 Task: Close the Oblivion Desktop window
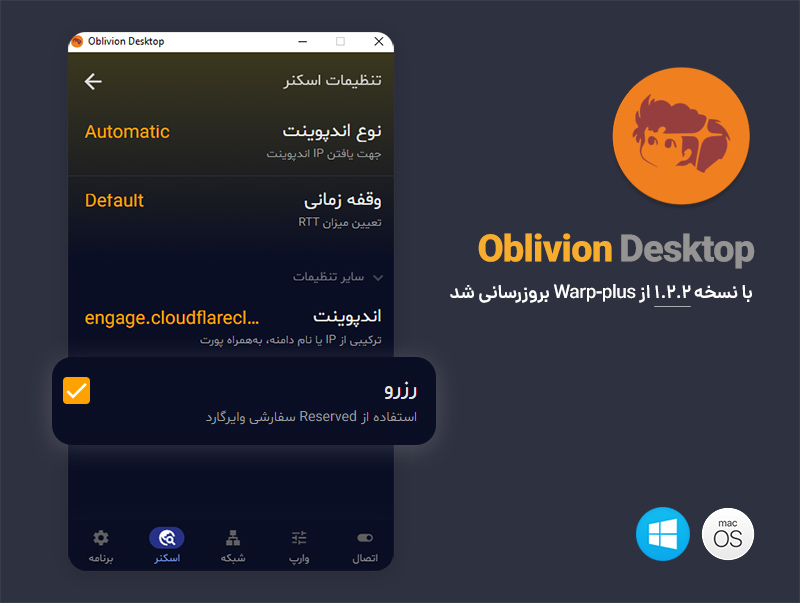click(379, 41)
